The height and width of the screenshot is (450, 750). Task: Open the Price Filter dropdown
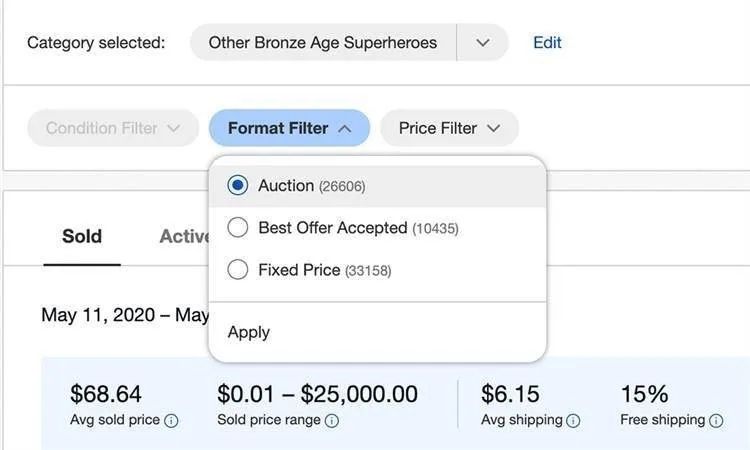pos(449,128)
